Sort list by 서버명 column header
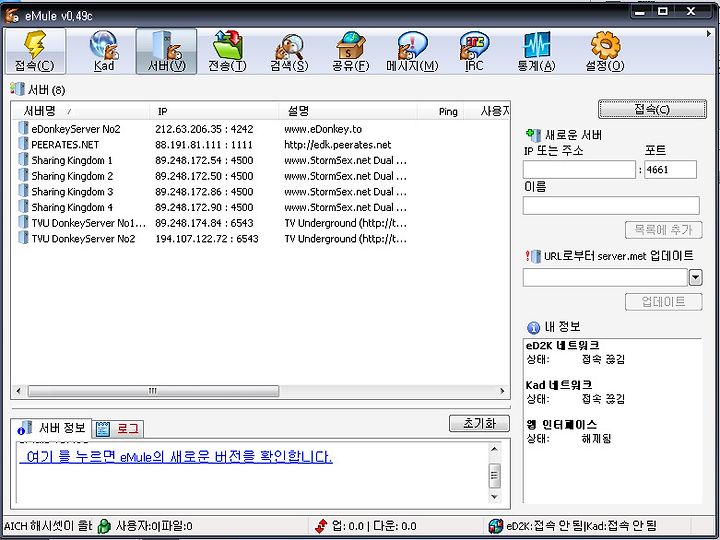The height and width of the screenshot is (540, 720). (x=80, y=111)
